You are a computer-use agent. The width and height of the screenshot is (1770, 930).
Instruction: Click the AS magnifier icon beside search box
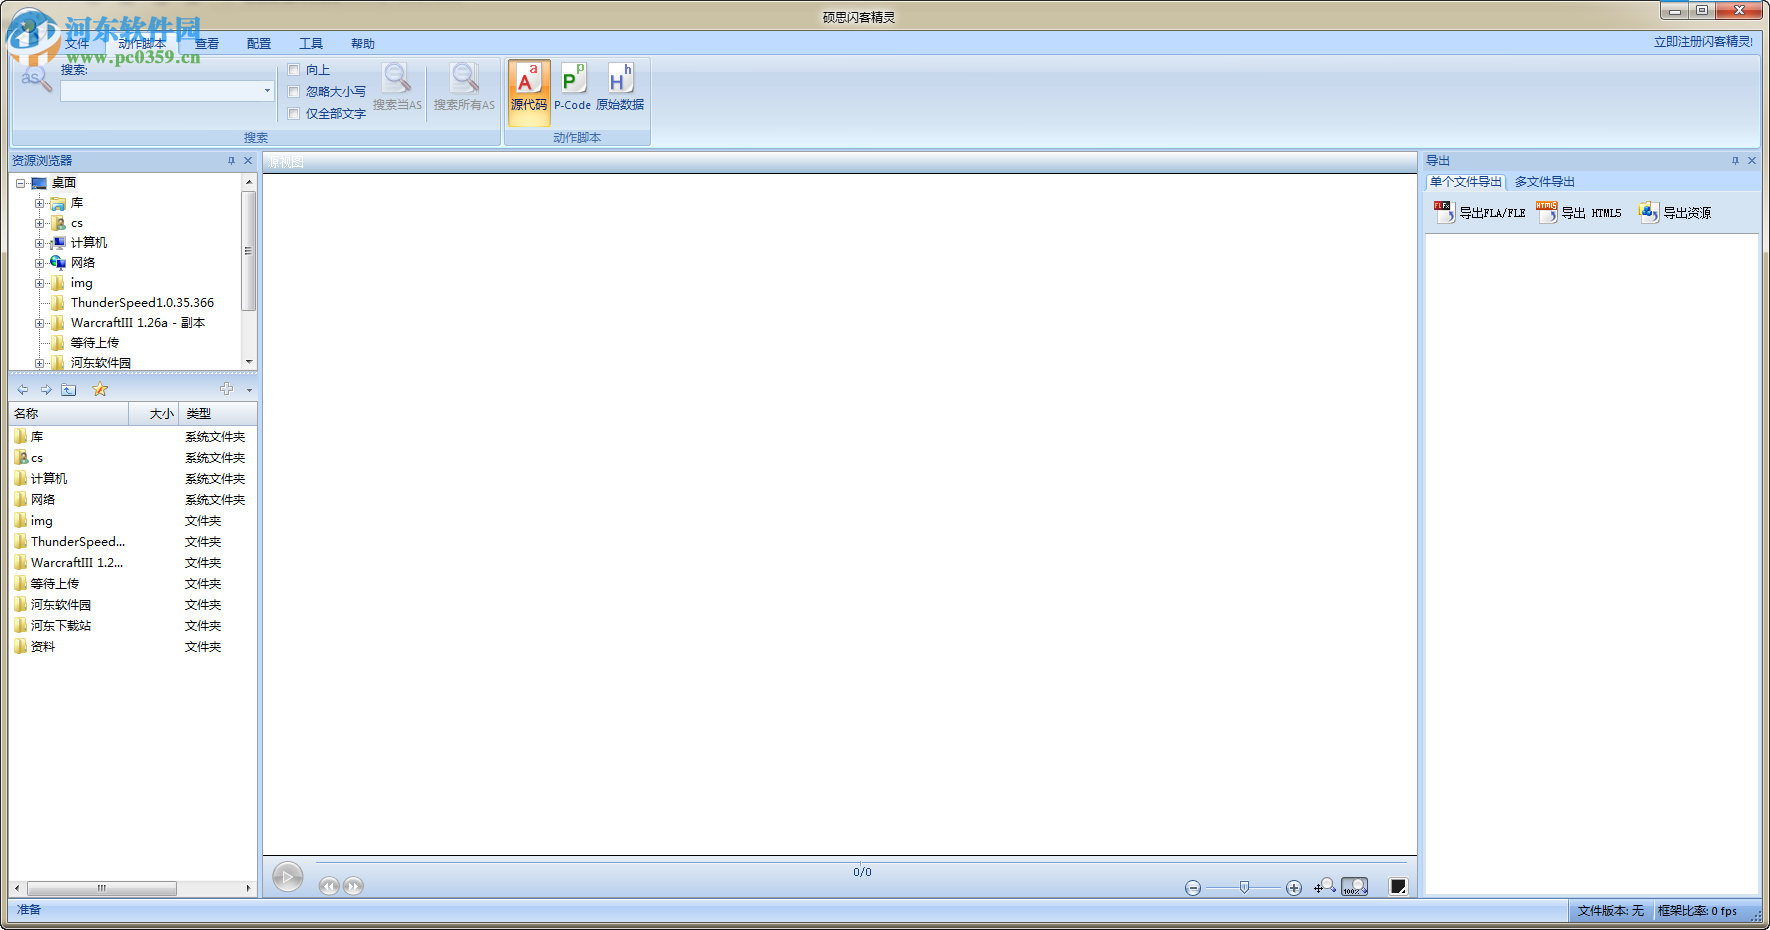coord(36,78)
